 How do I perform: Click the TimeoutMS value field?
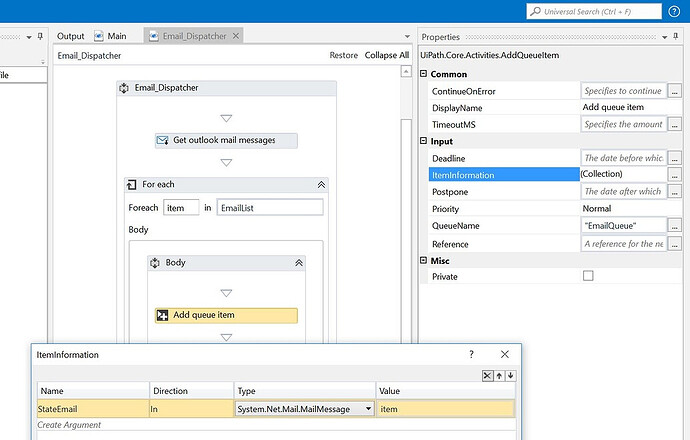(x=623, y=124)
